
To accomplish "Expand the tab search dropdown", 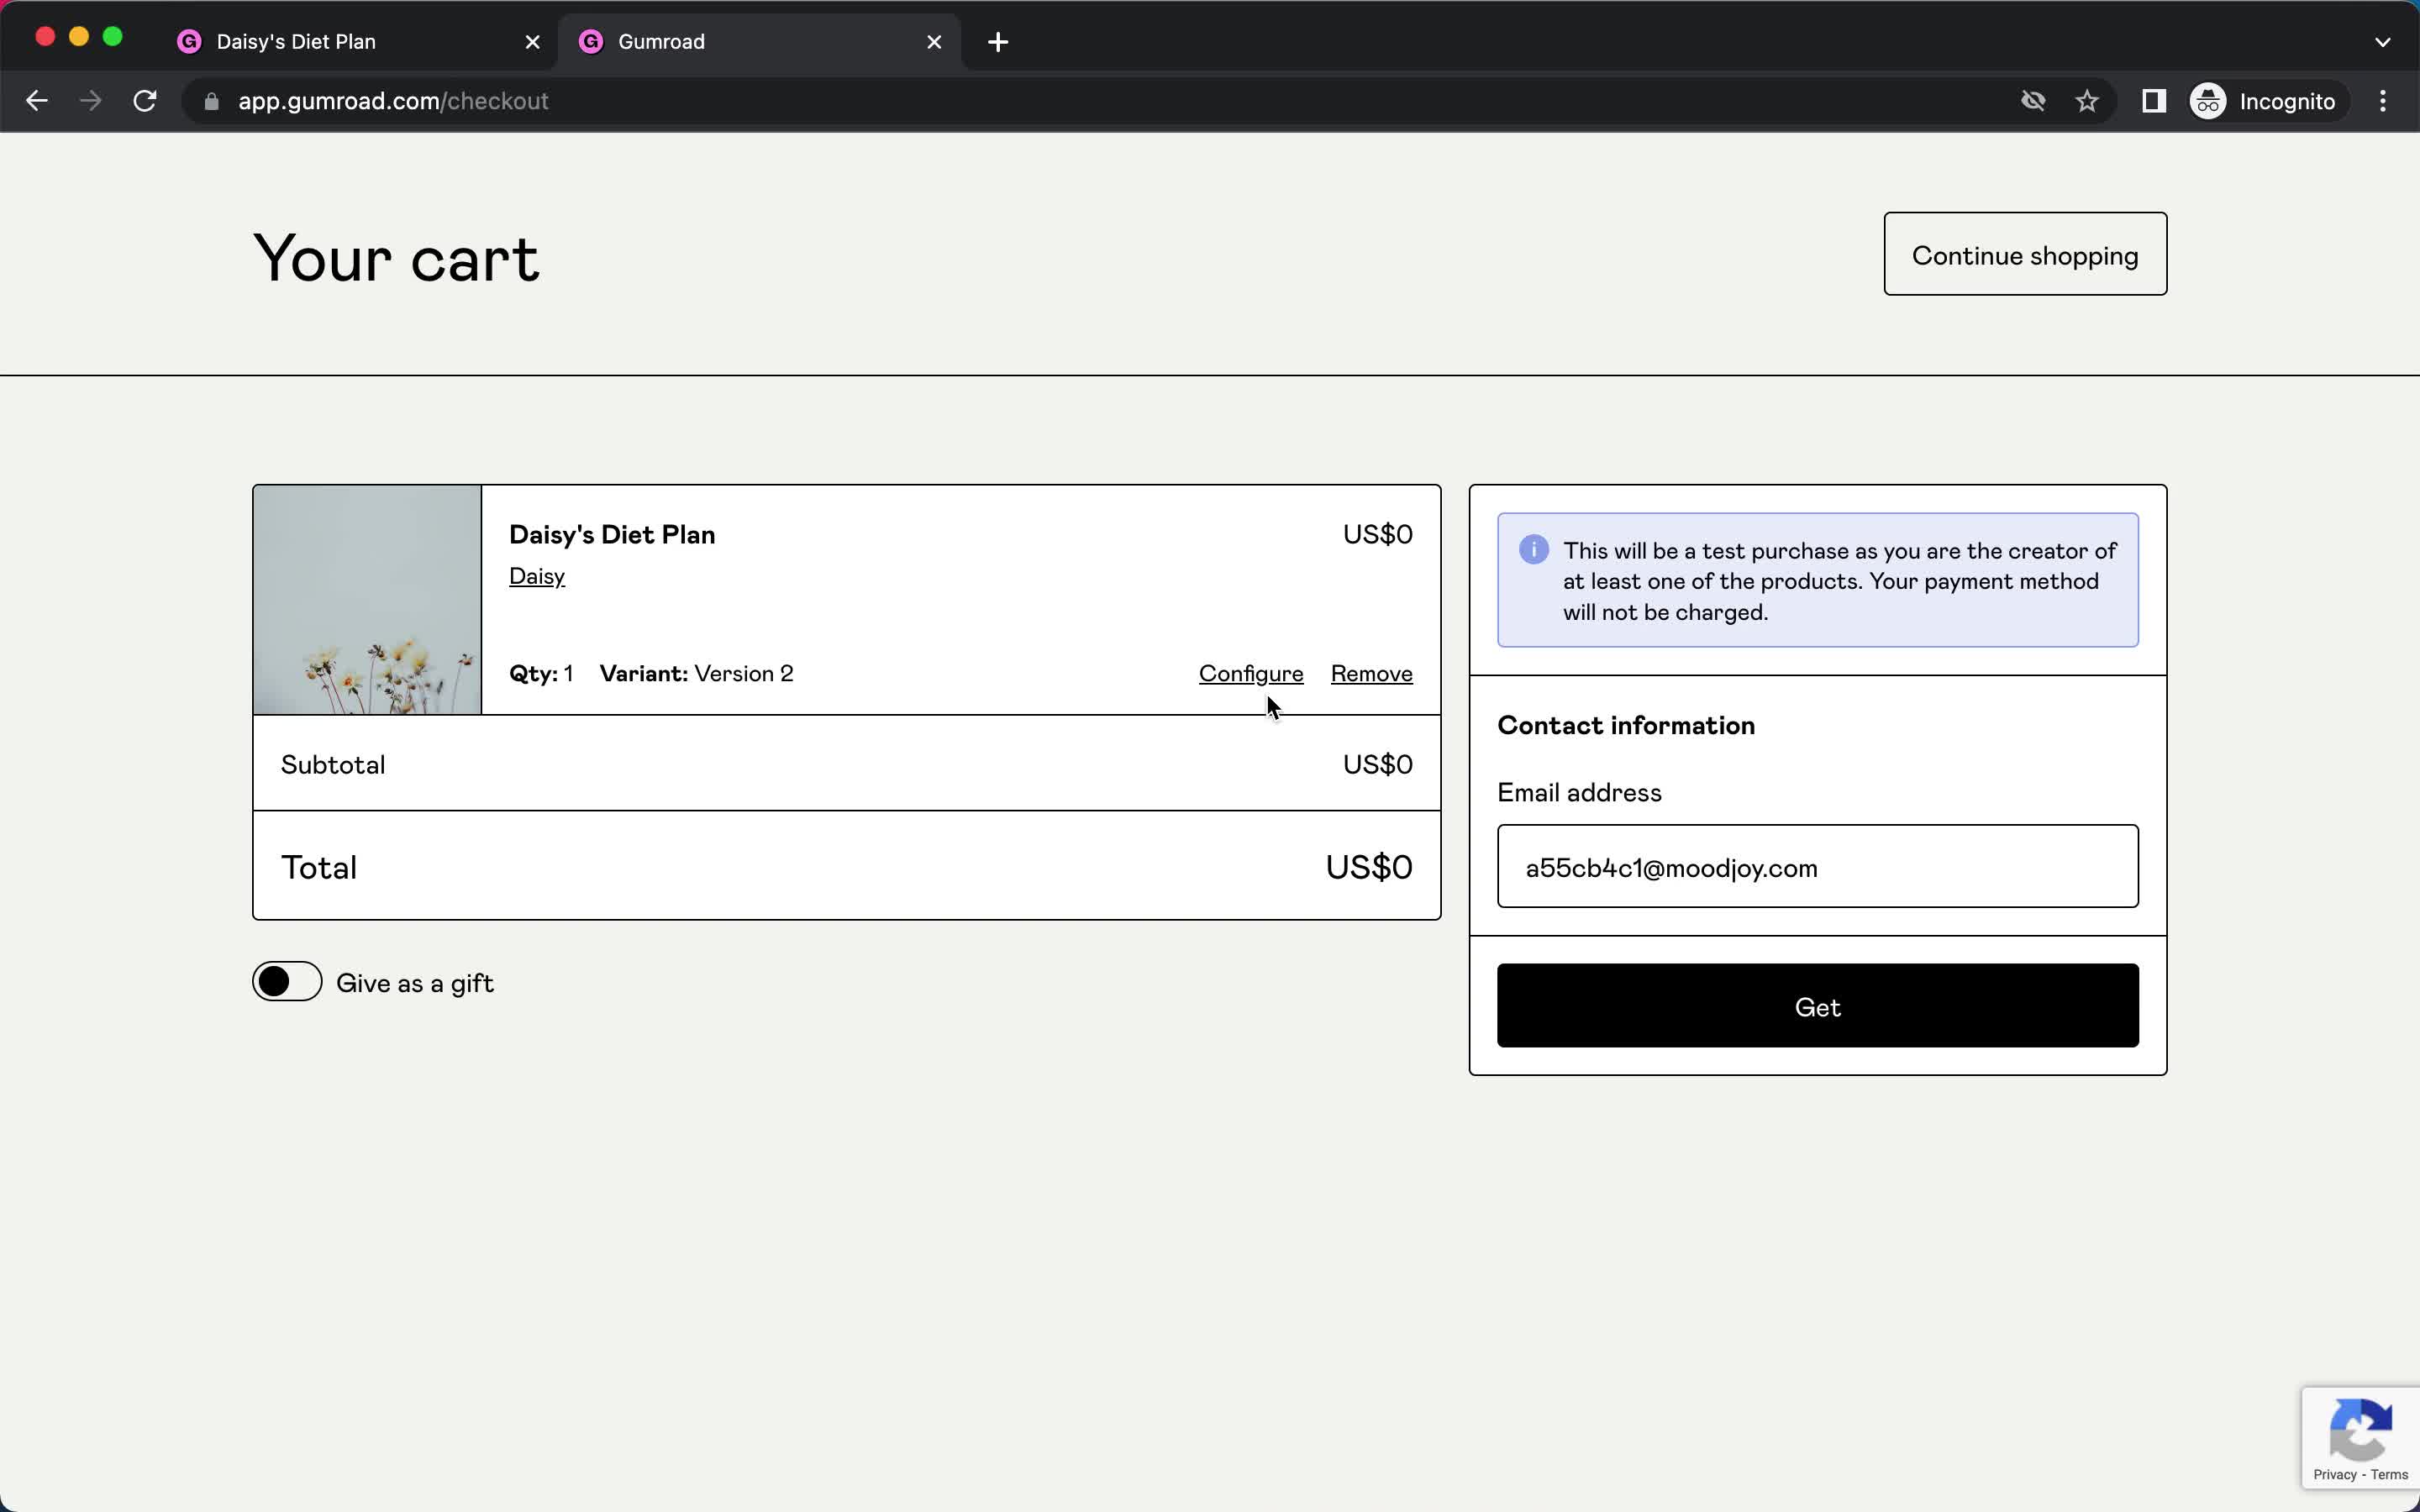I will (x=2383, y=42).
